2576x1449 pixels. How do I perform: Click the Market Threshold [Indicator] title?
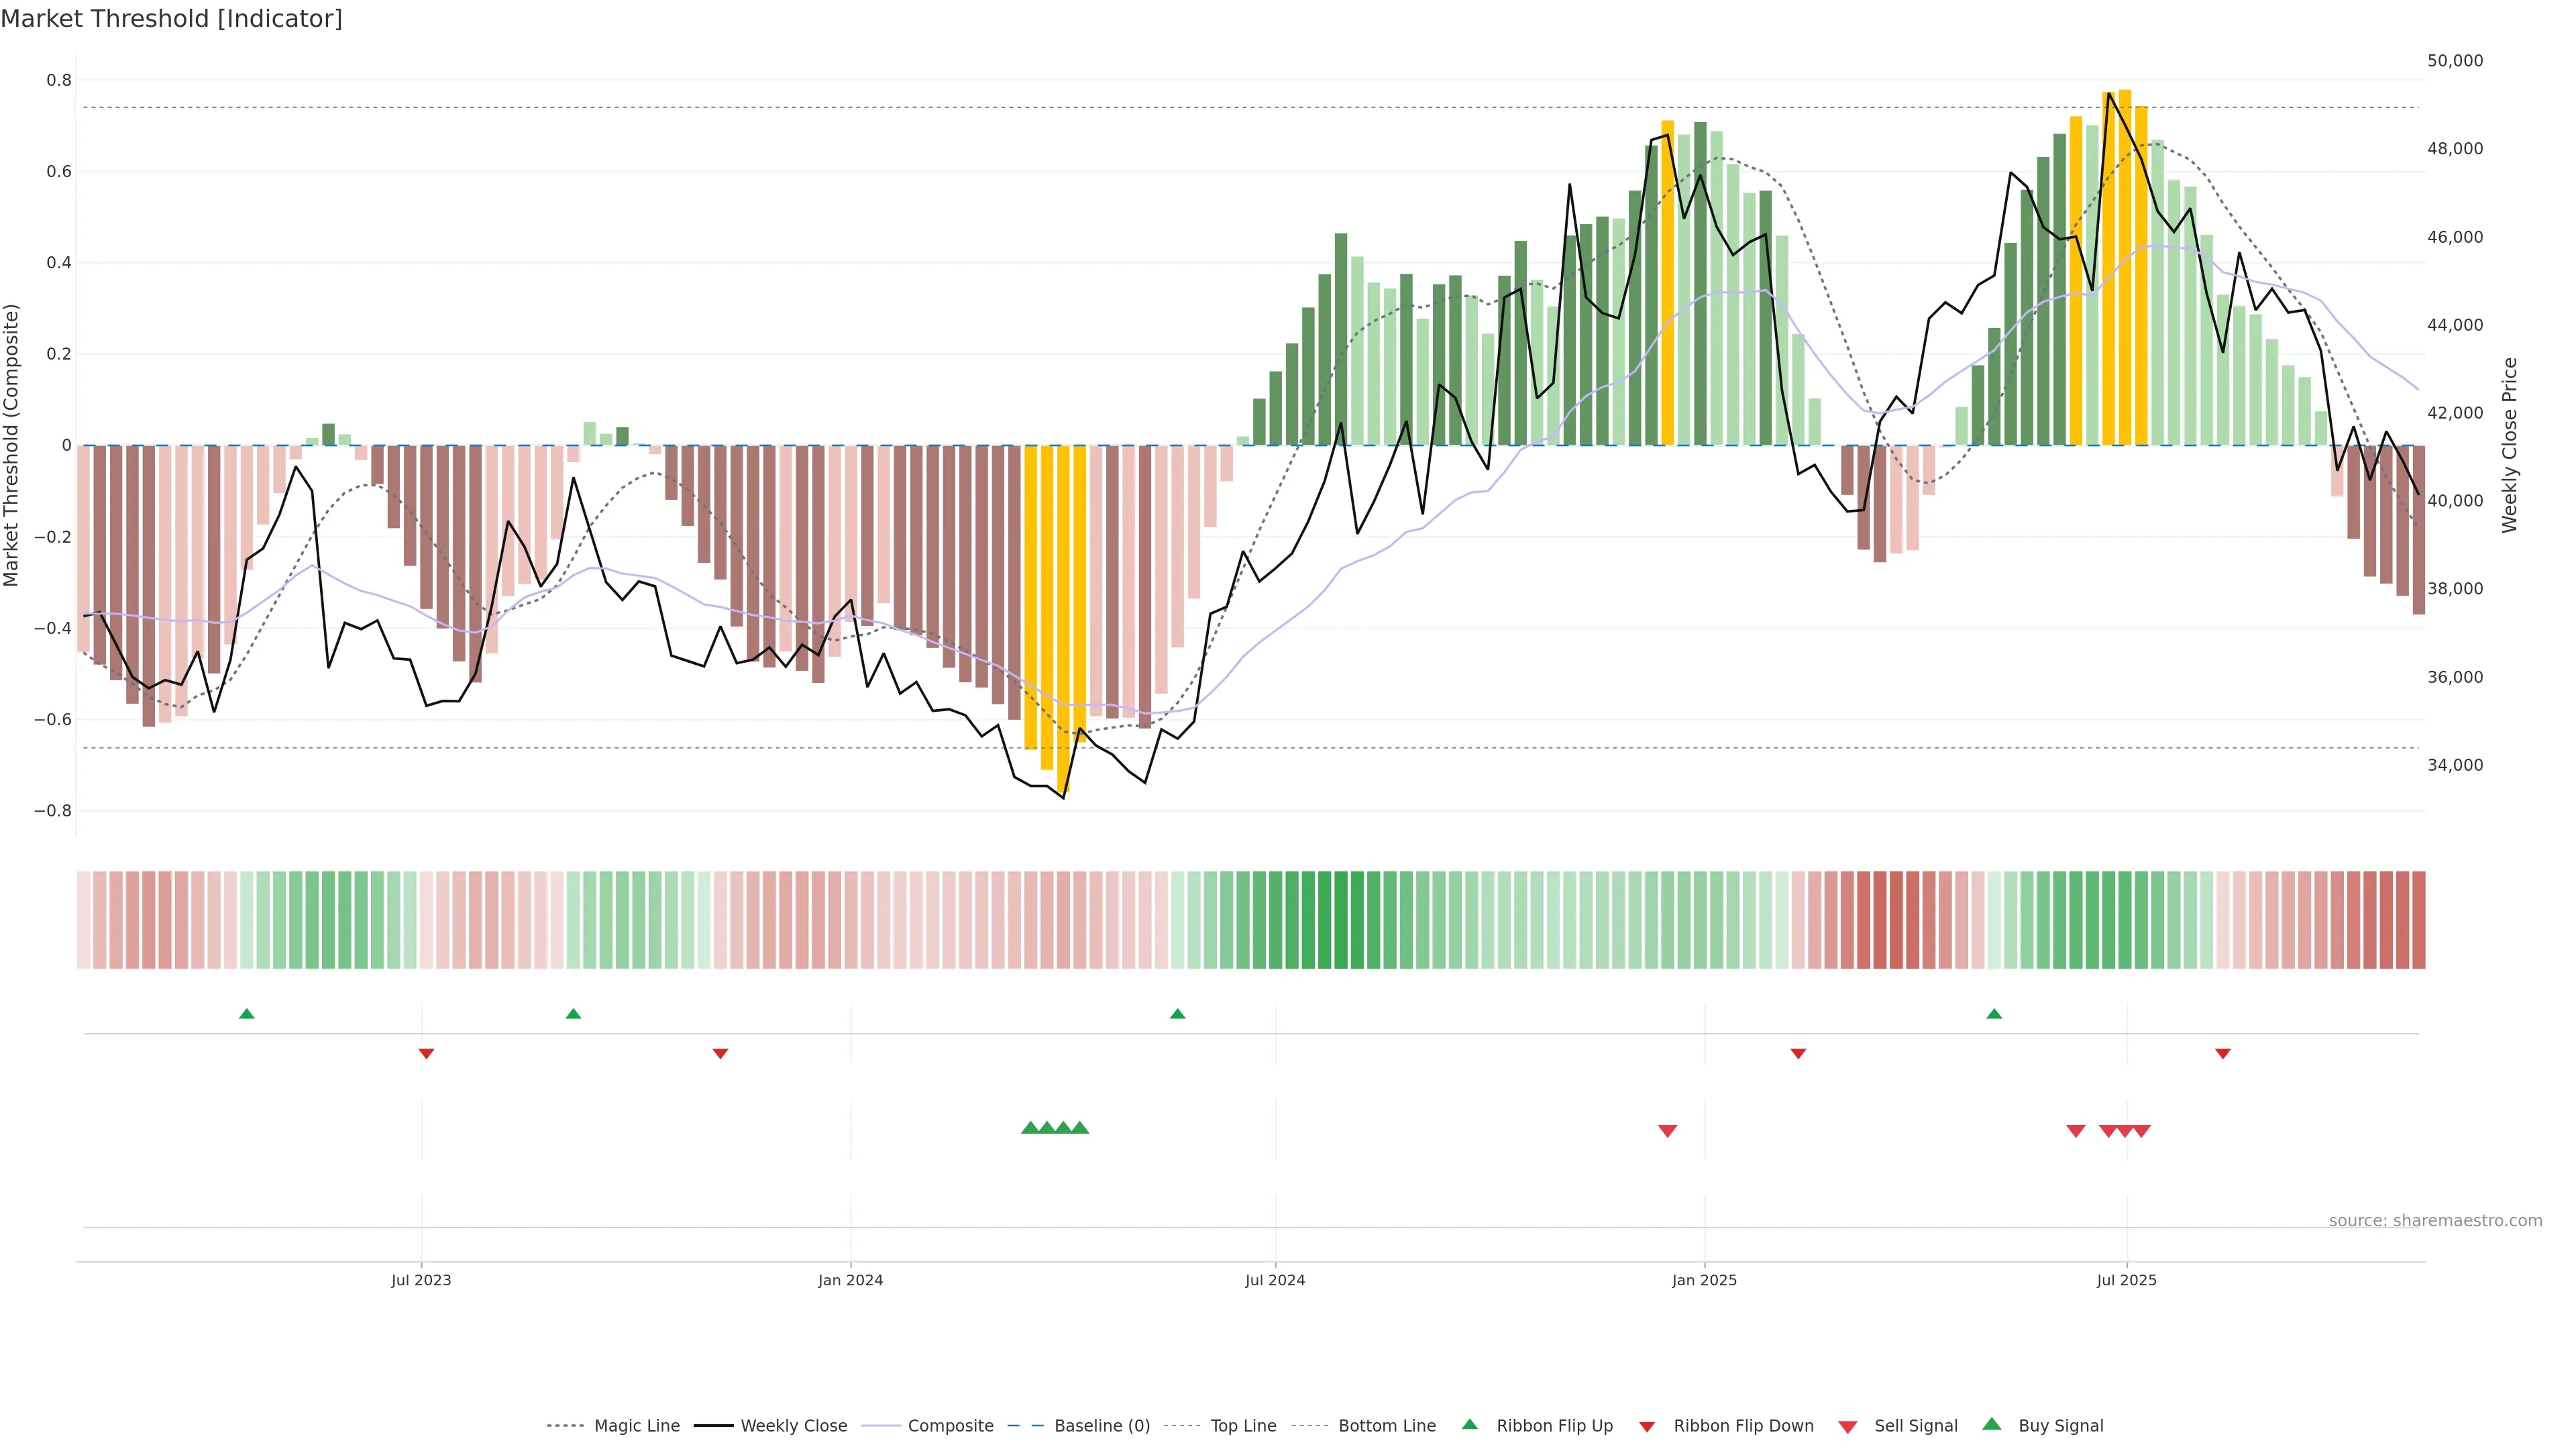tap(171, 19)
